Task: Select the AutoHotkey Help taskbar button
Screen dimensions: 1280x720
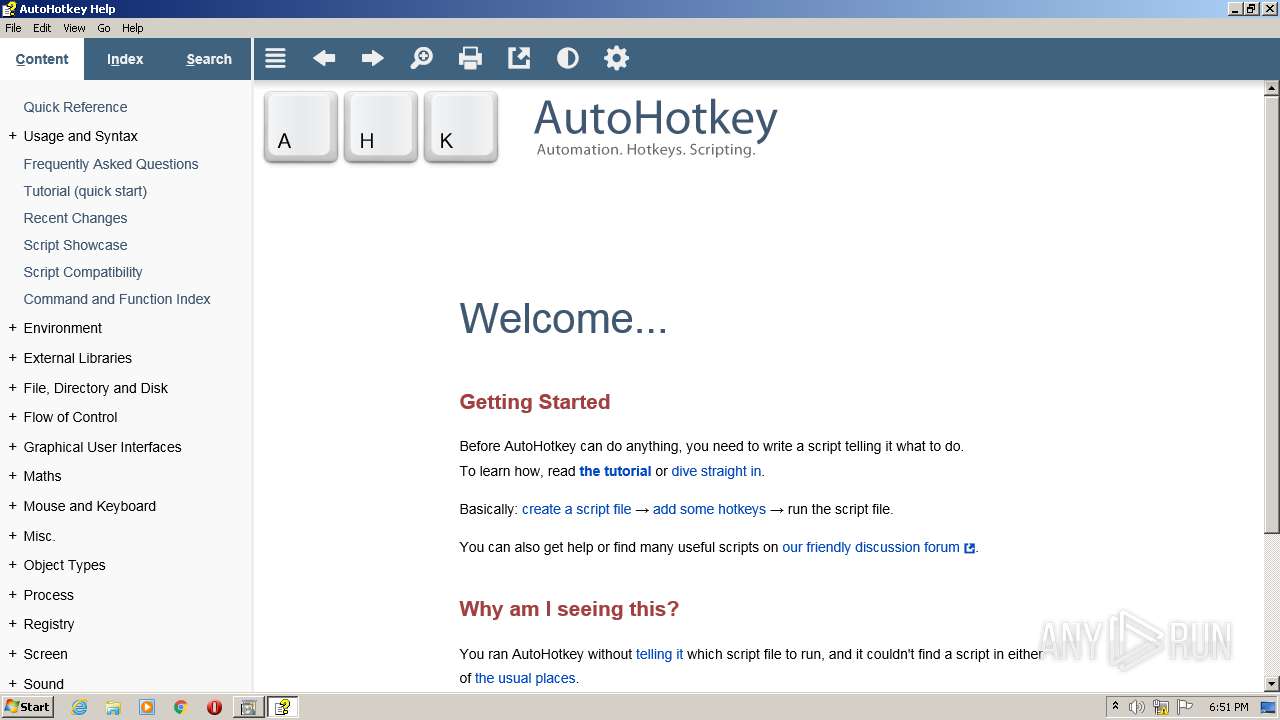Action: click(x=283, y=707)
